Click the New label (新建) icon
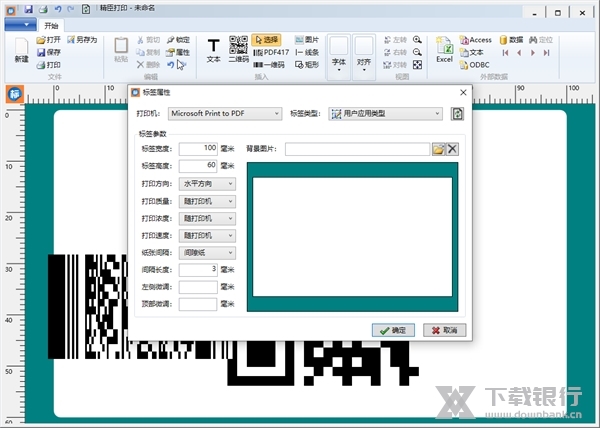This screenshot has height=428, width=600. click(21, 50)
